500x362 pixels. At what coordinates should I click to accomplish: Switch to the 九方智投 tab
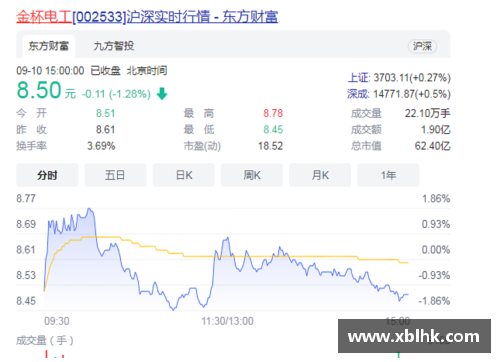[x=114, y=46]
